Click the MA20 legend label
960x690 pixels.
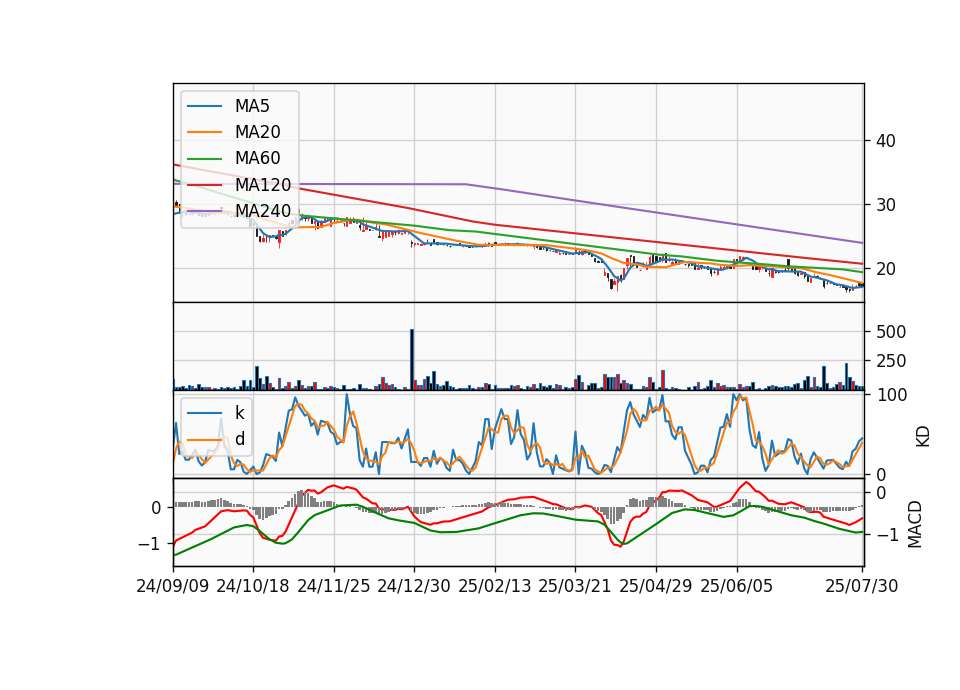point(257,132)
